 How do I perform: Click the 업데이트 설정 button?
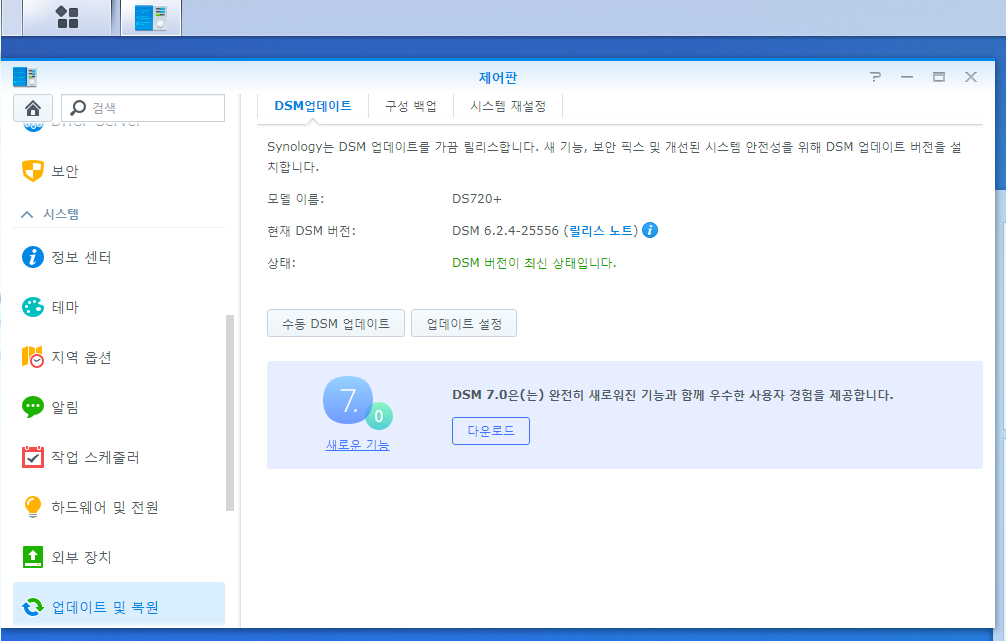point(464,323)
